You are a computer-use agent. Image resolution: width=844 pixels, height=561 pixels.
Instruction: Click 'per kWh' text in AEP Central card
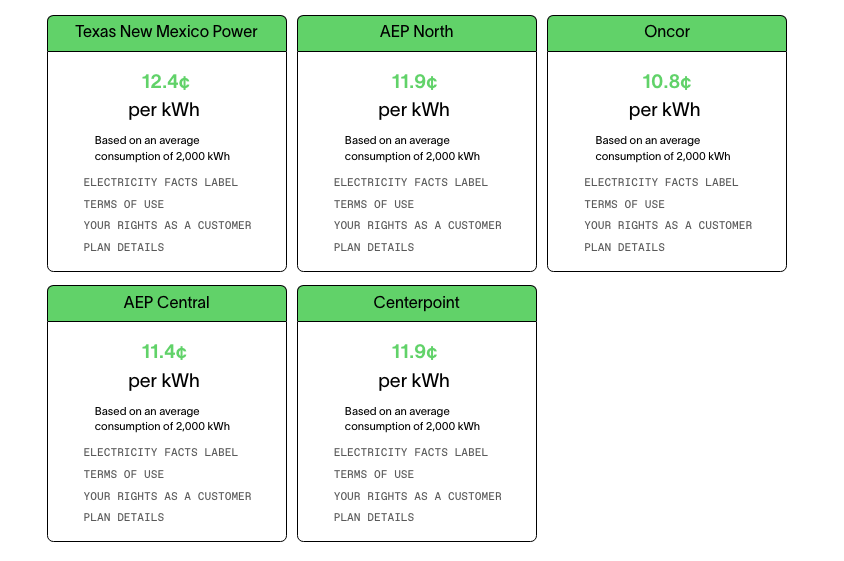pyautogui.click(x=164, y=381)
